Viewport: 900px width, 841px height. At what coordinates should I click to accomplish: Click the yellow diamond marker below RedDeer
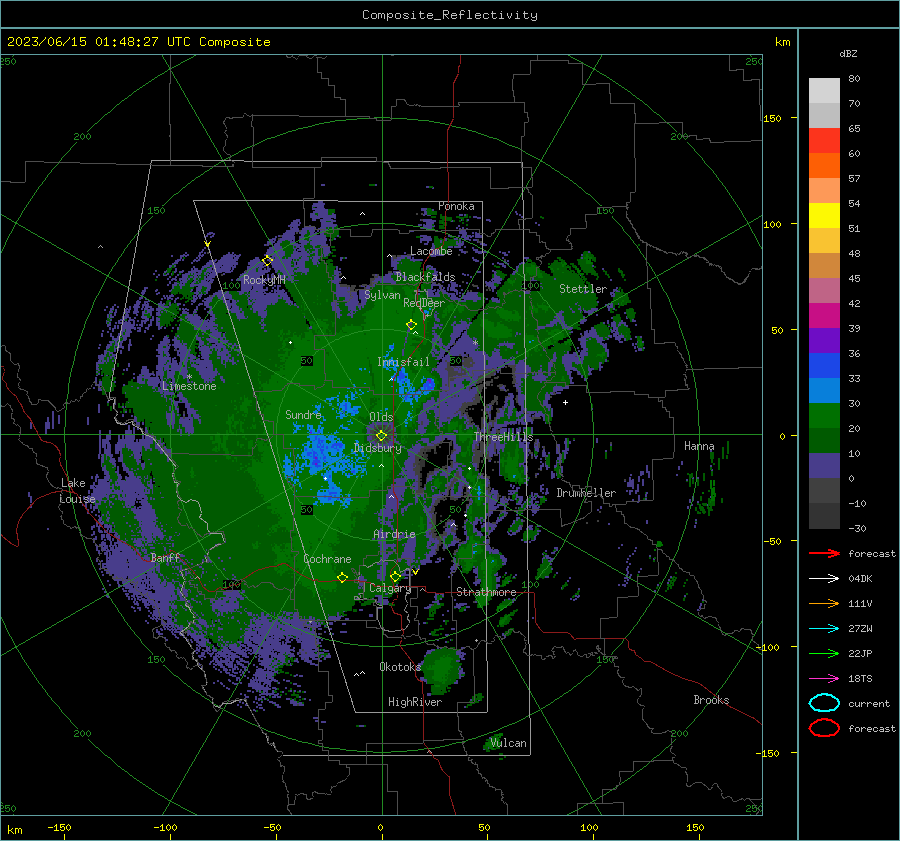point(411,325)
